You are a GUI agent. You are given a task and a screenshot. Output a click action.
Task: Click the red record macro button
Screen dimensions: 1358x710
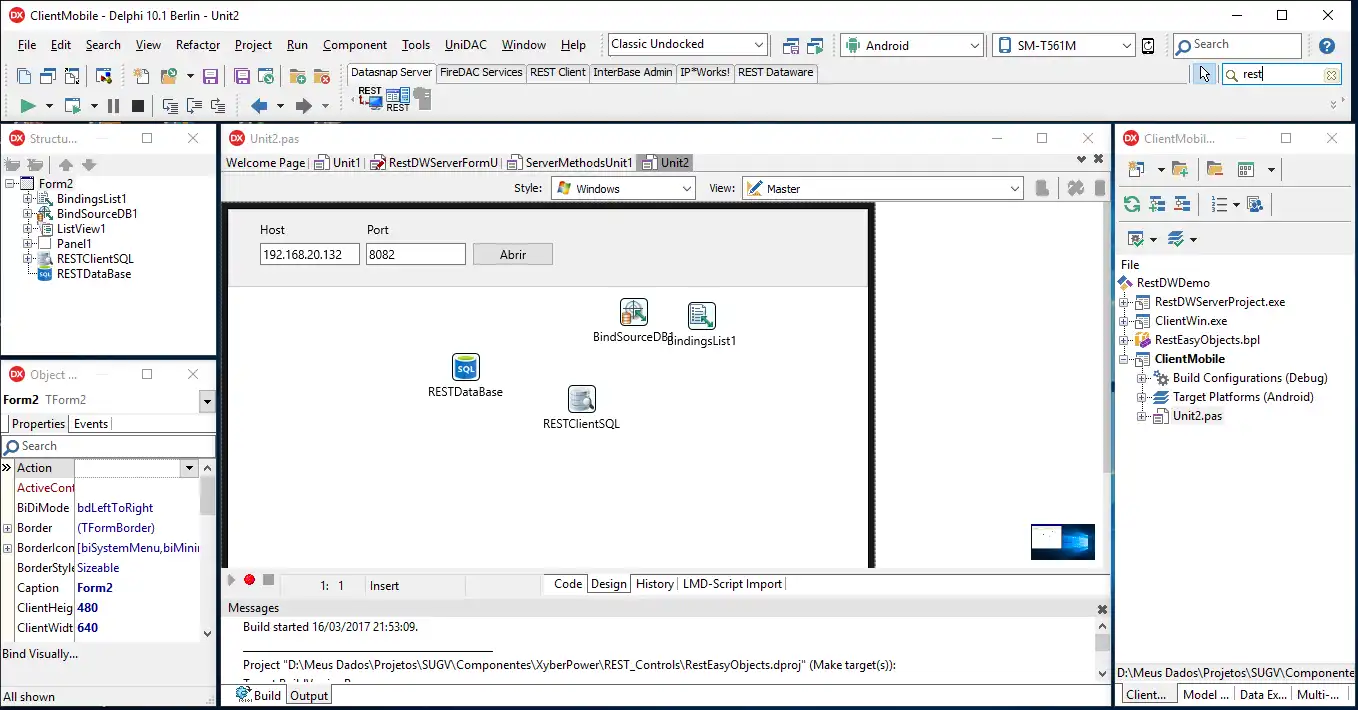tap(249, 580)
